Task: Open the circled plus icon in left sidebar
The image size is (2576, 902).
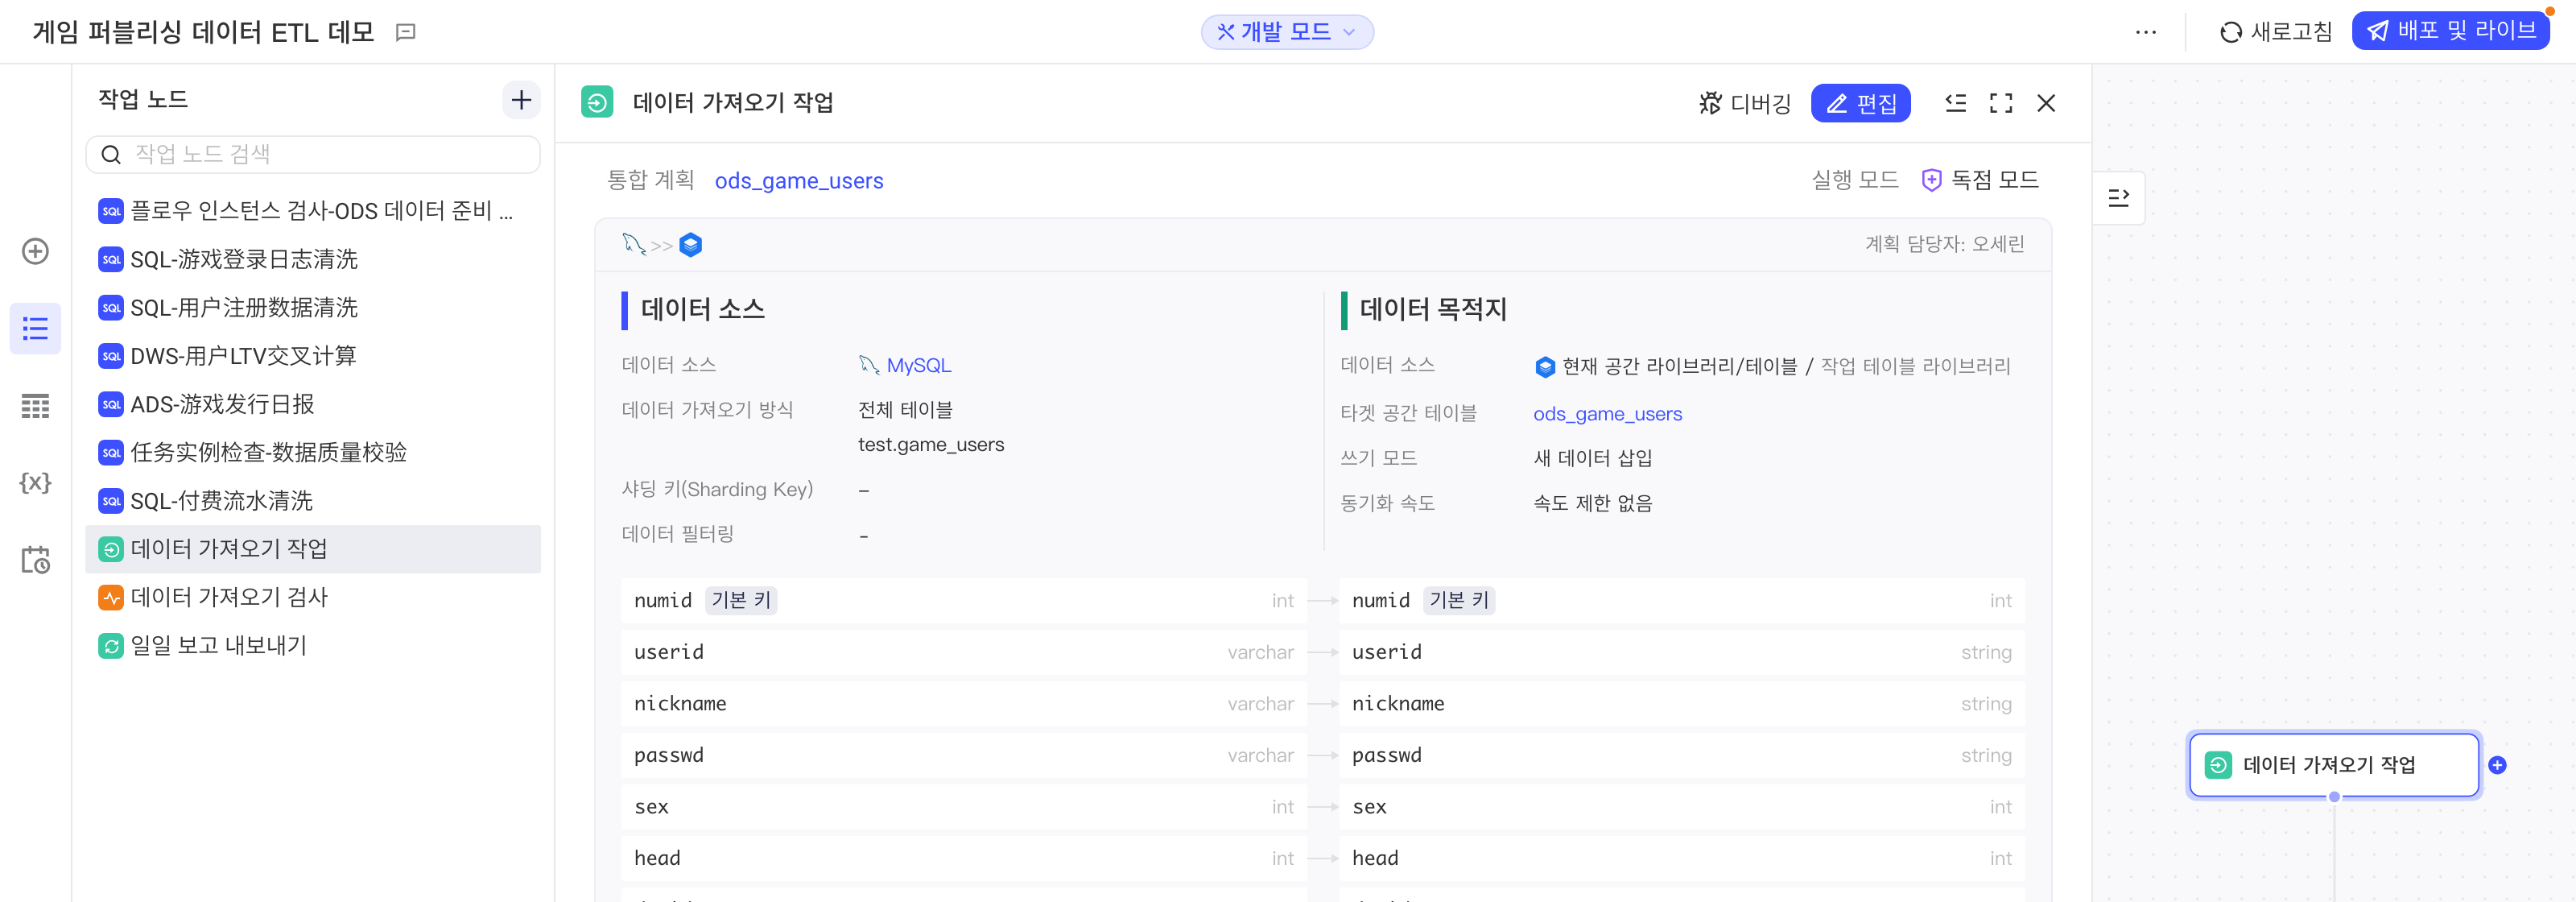Action: pyautogui.click(x=36, y=251)
